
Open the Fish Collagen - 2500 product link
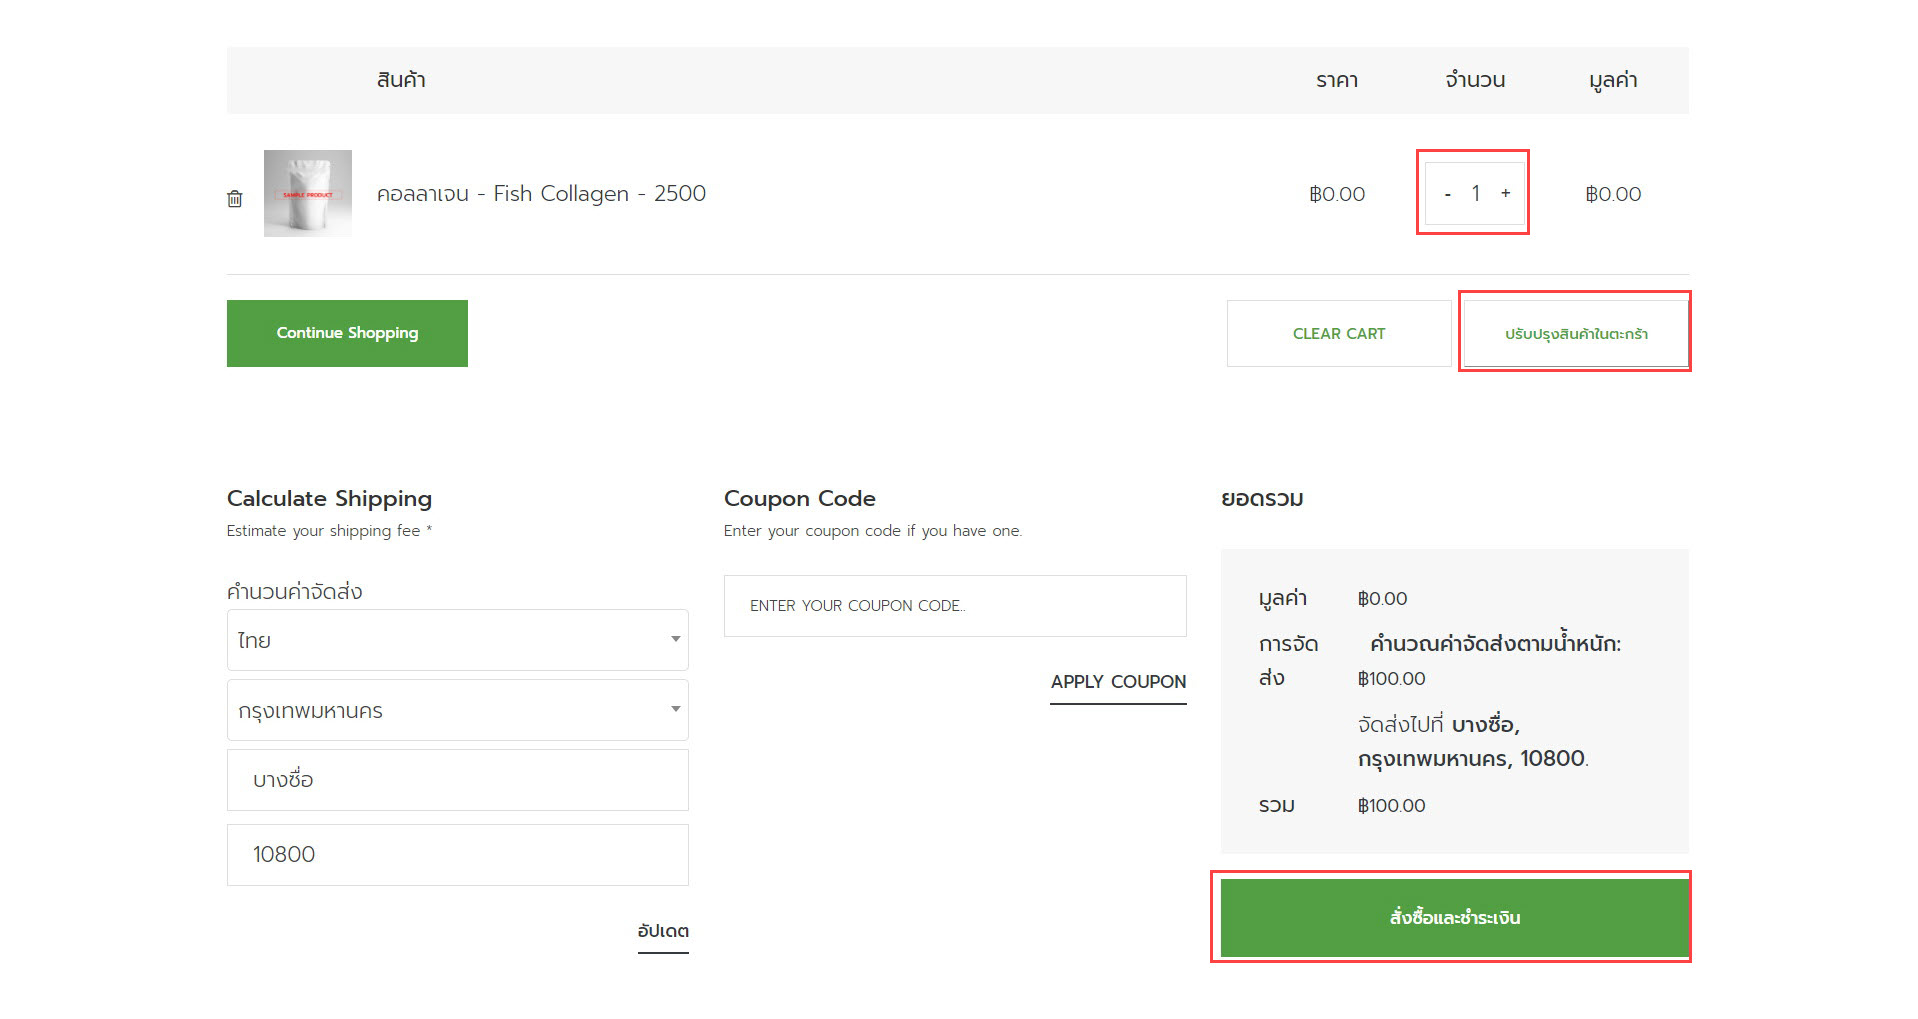(x=541, y=193)
